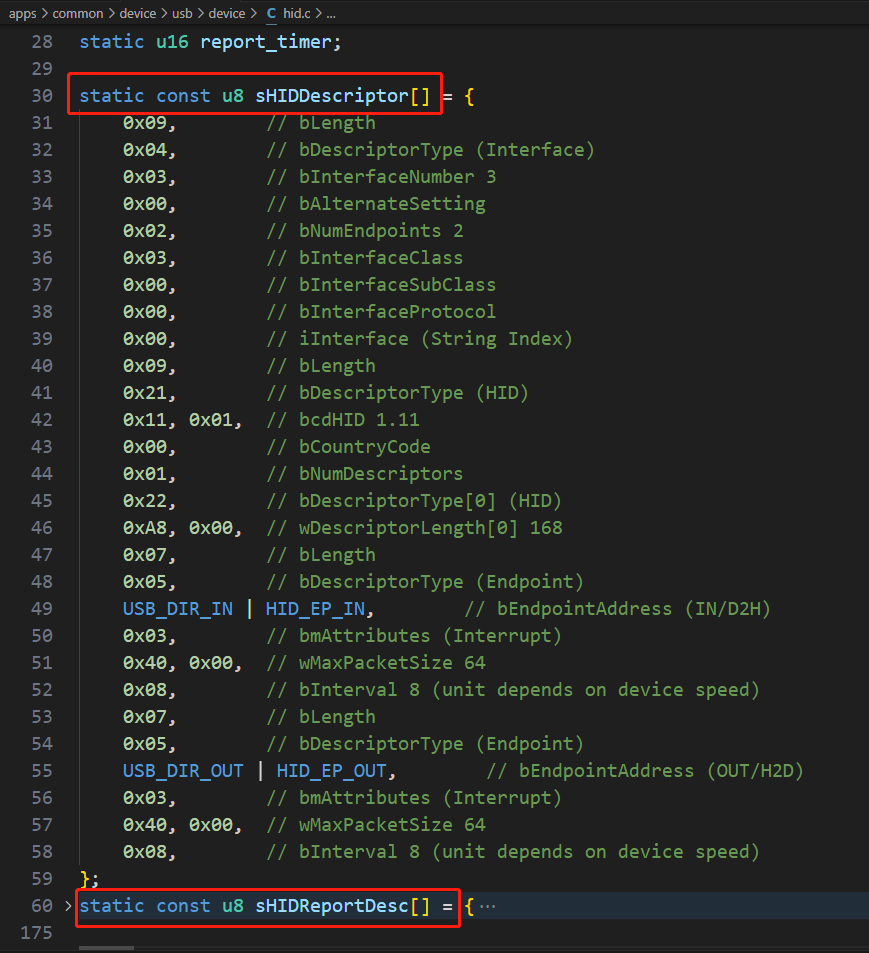869x953 pixels.
Task: Click the bNumEndpoints 2 comment
Action: (365, 231)
